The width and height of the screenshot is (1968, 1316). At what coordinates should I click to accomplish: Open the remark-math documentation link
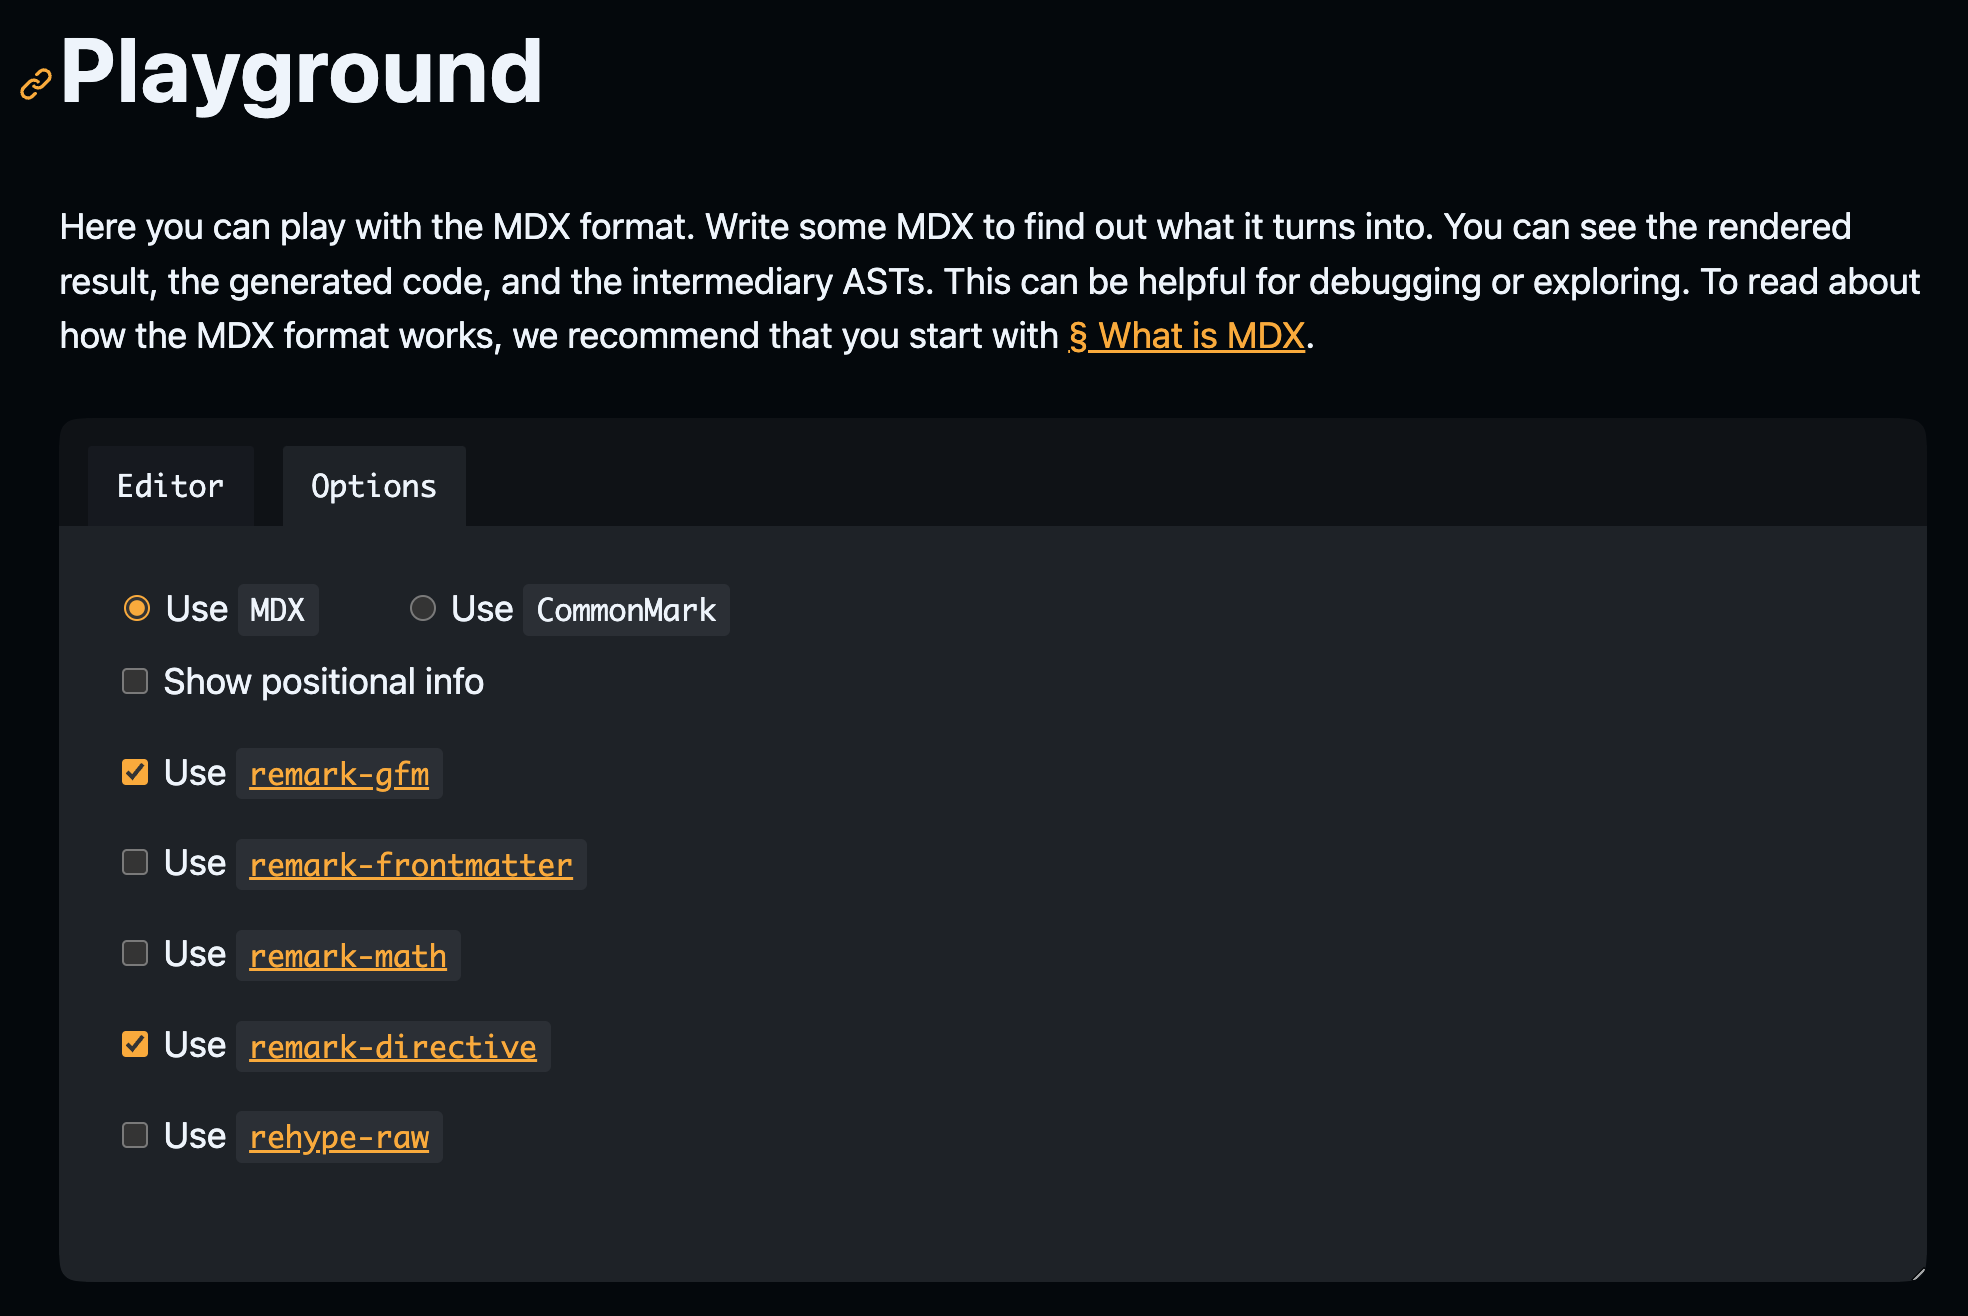pyautogui.click(x=347, y=956)
